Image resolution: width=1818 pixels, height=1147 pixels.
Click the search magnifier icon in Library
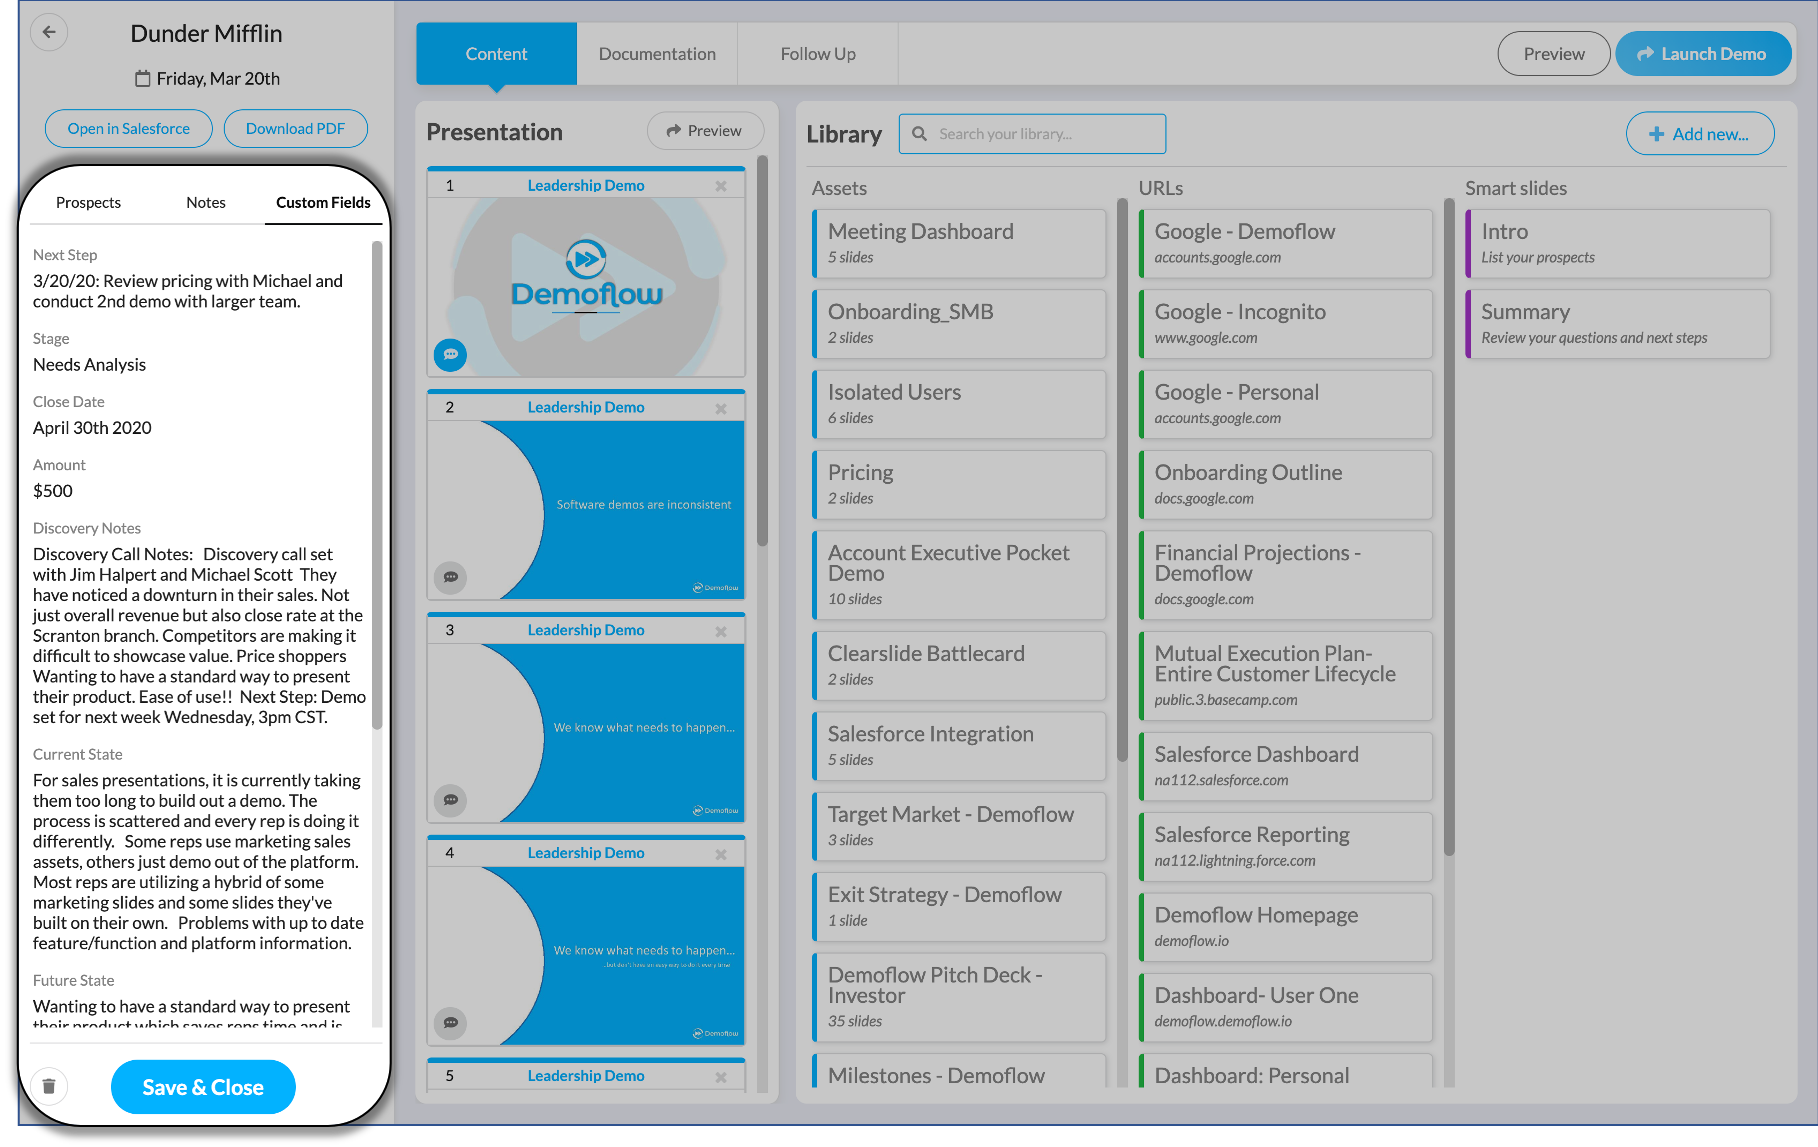tap(920, 134)
